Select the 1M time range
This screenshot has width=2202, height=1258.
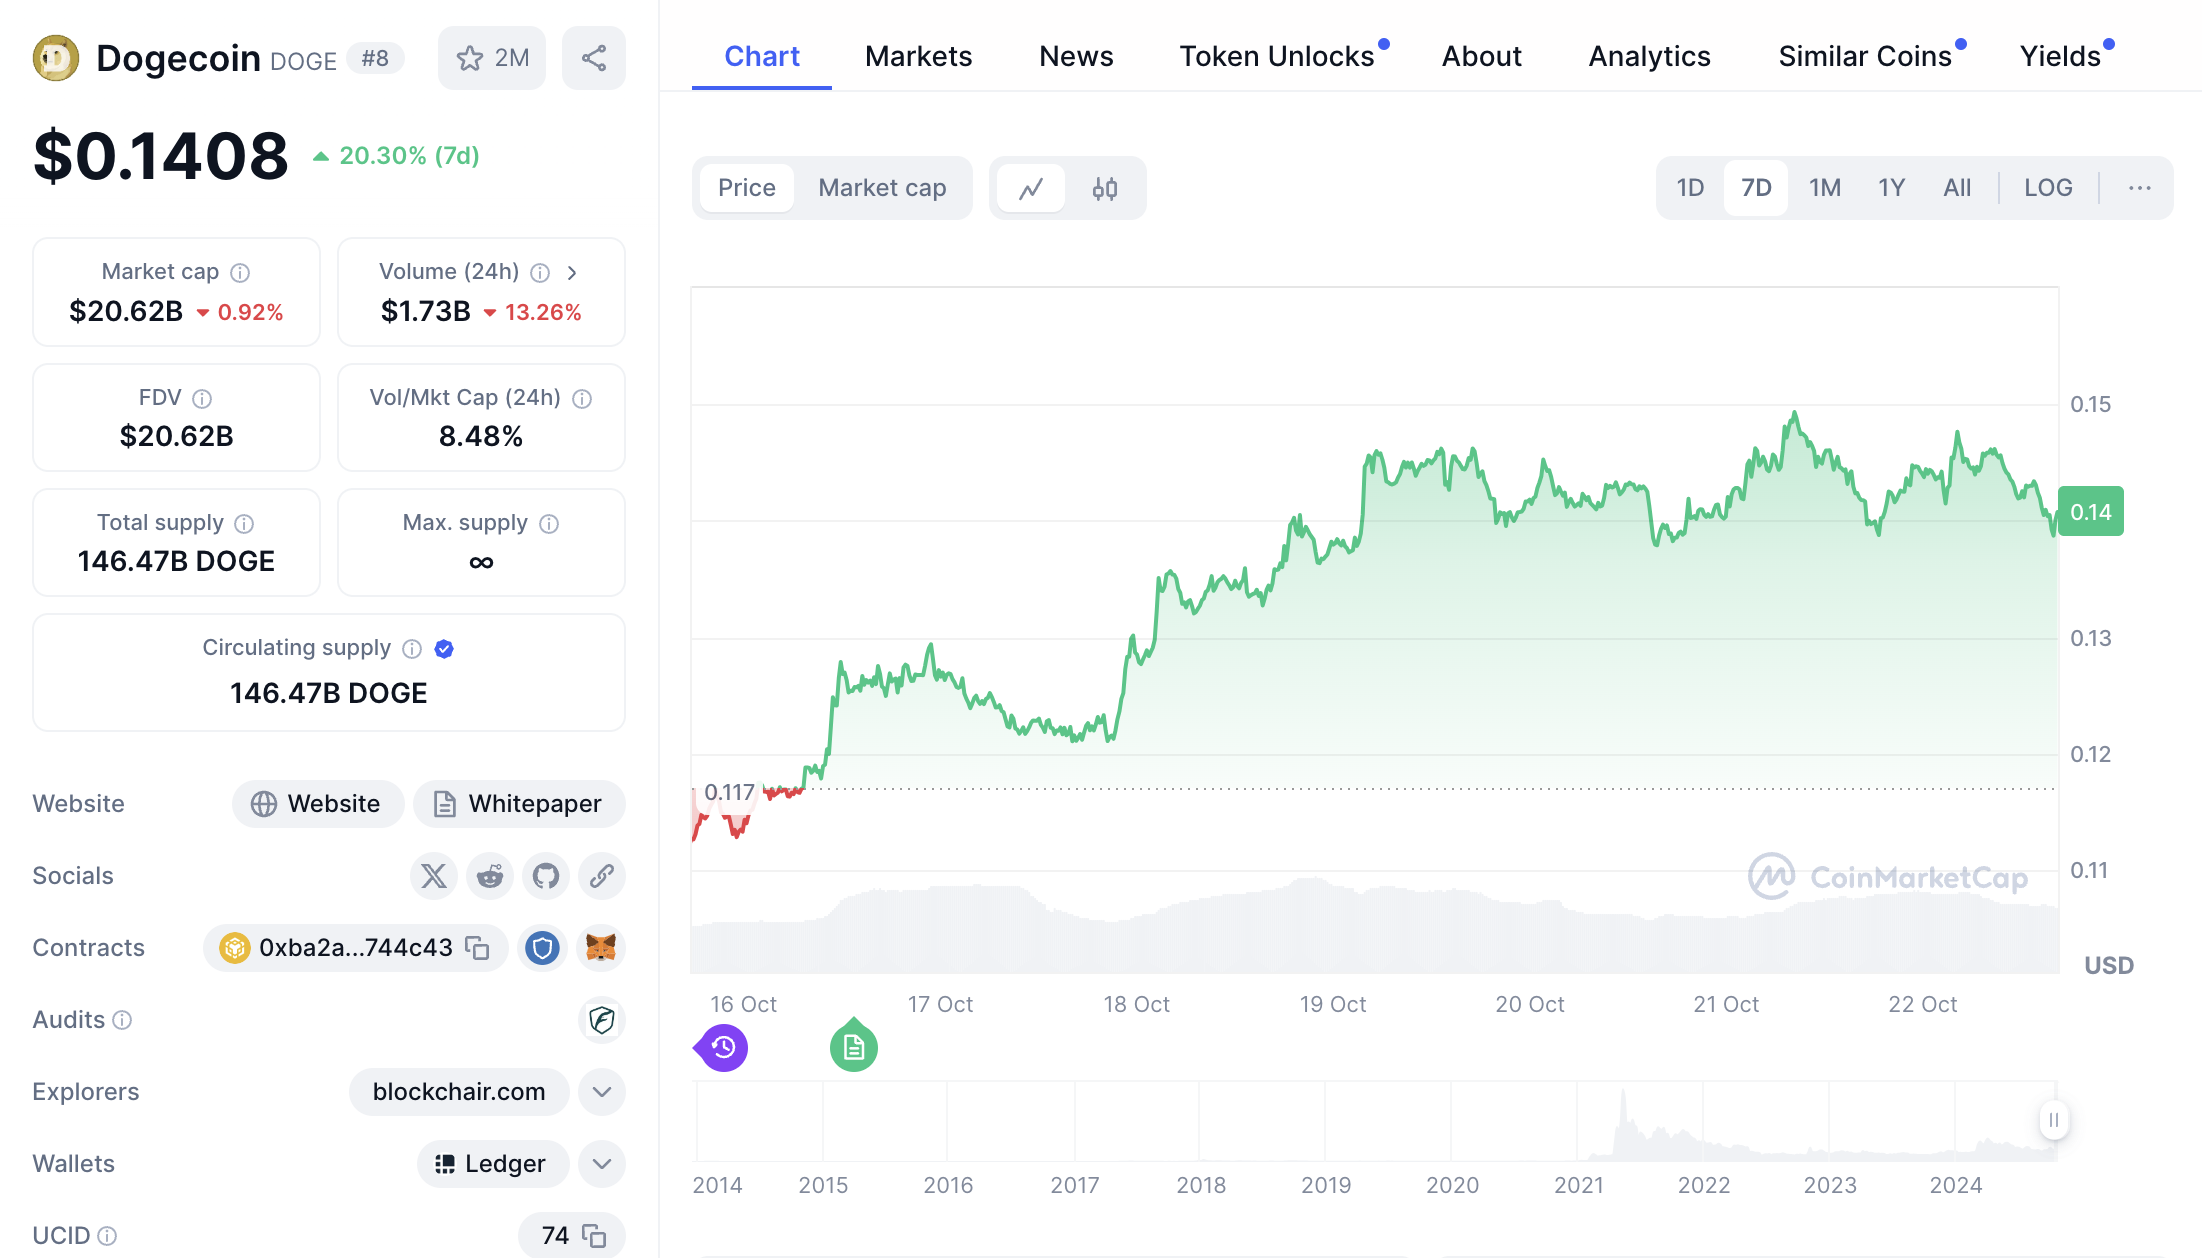point(1825,188)
